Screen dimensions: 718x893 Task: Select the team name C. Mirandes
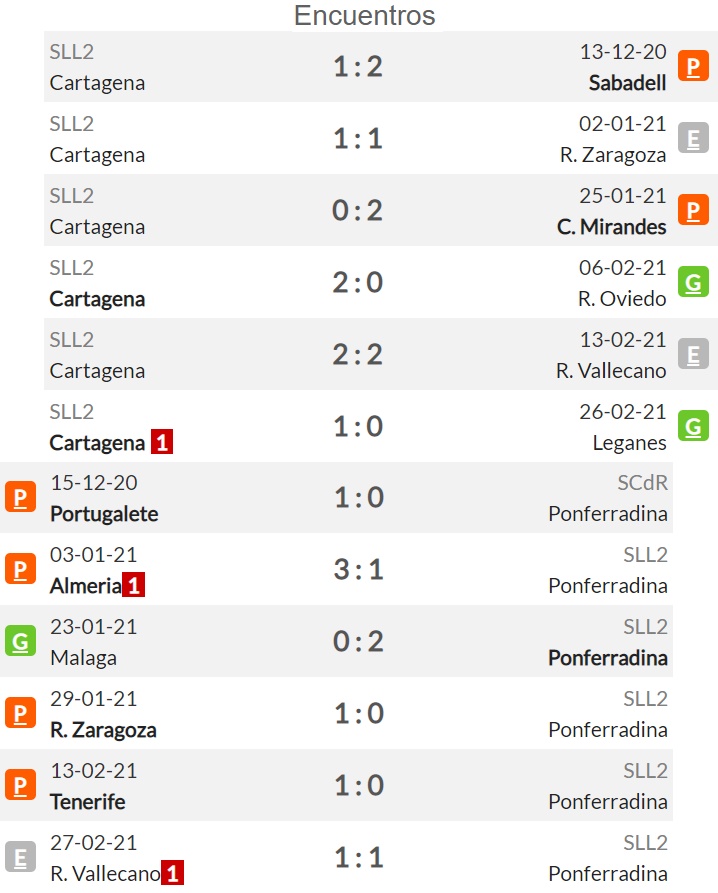point(612,227)
